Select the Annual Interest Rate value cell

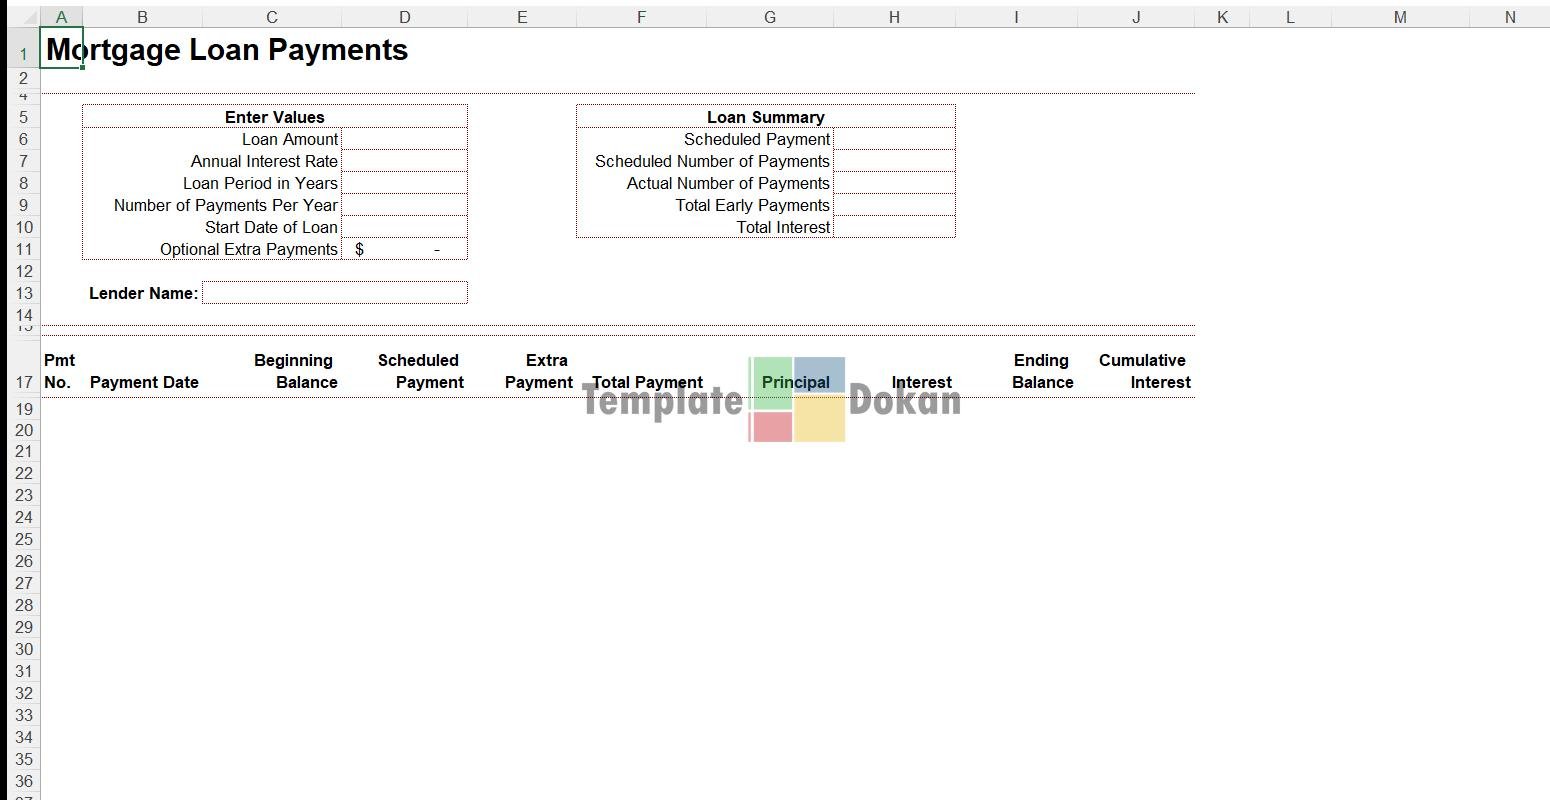click(404, 161)
